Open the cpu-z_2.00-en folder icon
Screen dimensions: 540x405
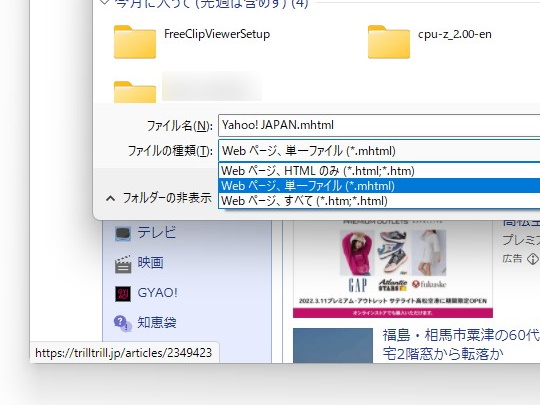[x=389, y=42]
